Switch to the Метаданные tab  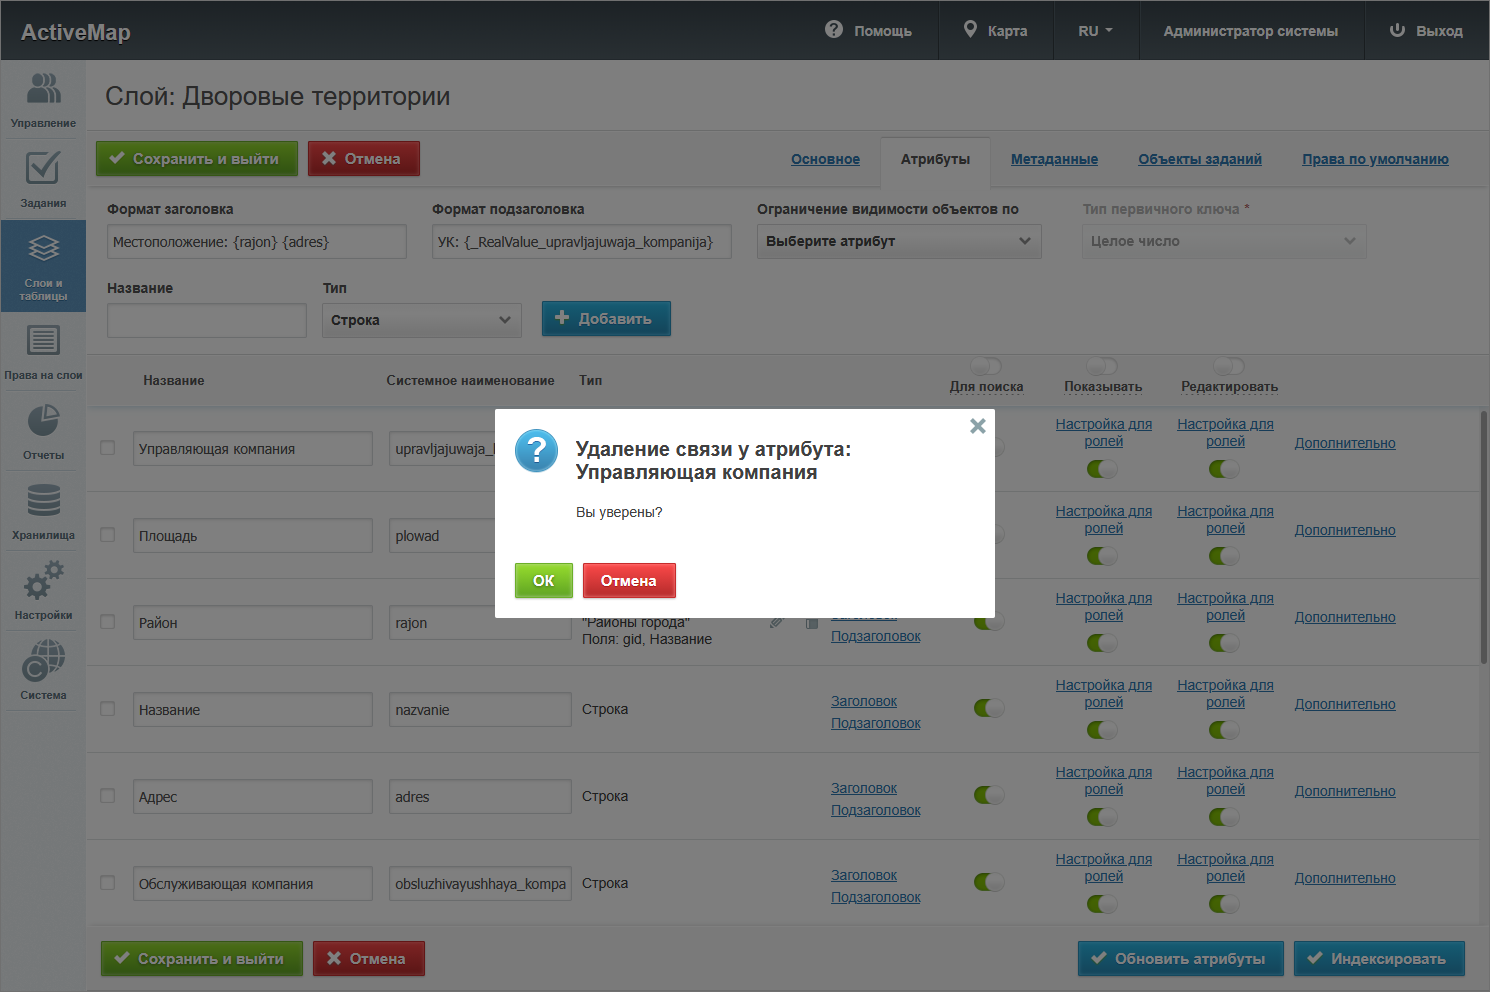click(x=1054, y=159)
